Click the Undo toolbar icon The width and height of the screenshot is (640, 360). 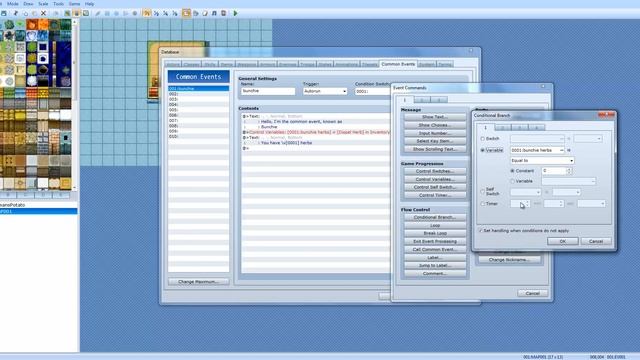(56, 13)
